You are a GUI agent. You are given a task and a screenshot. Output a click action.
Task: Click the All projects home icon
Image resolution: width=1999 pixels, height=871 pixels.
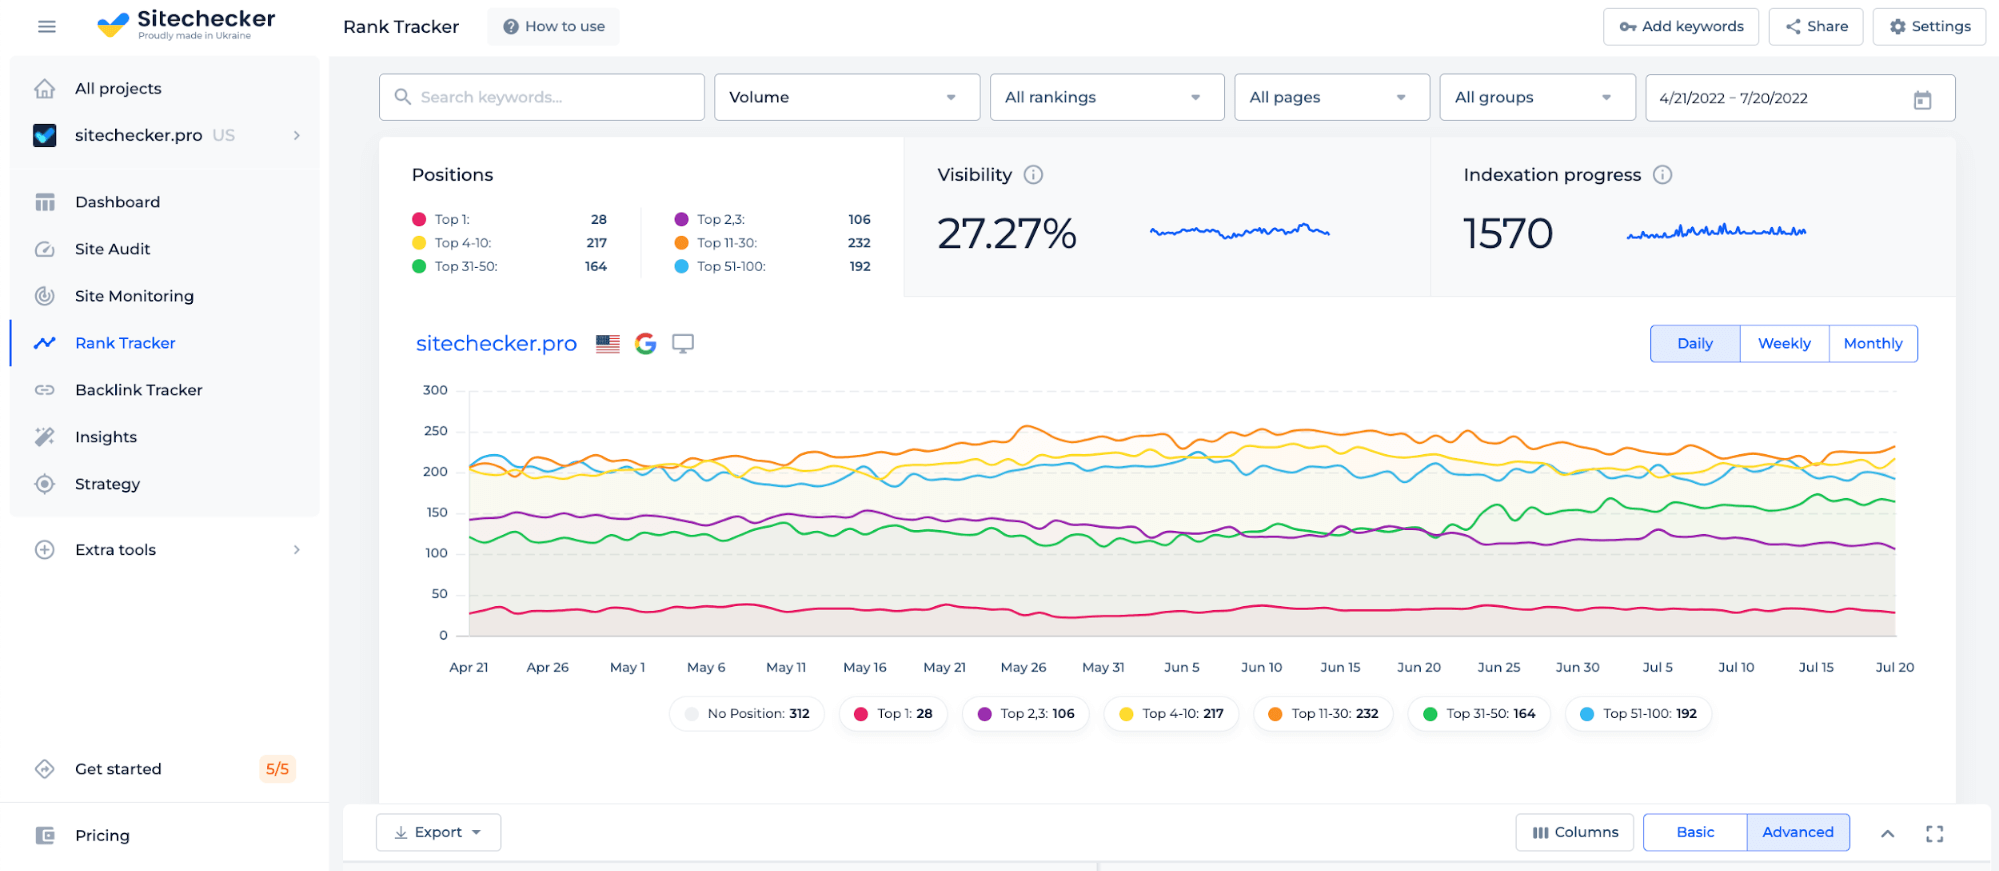45,88
